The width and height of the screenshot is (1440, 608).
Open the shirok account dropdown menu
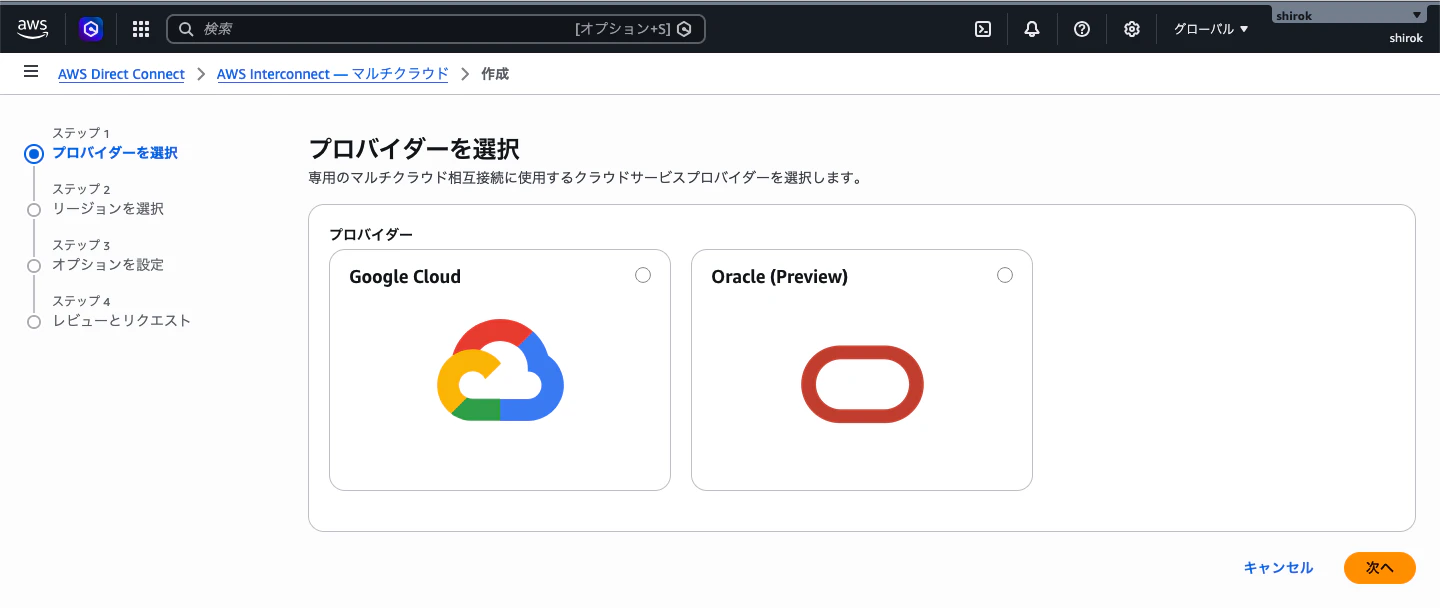click(x=1347, y=15)
